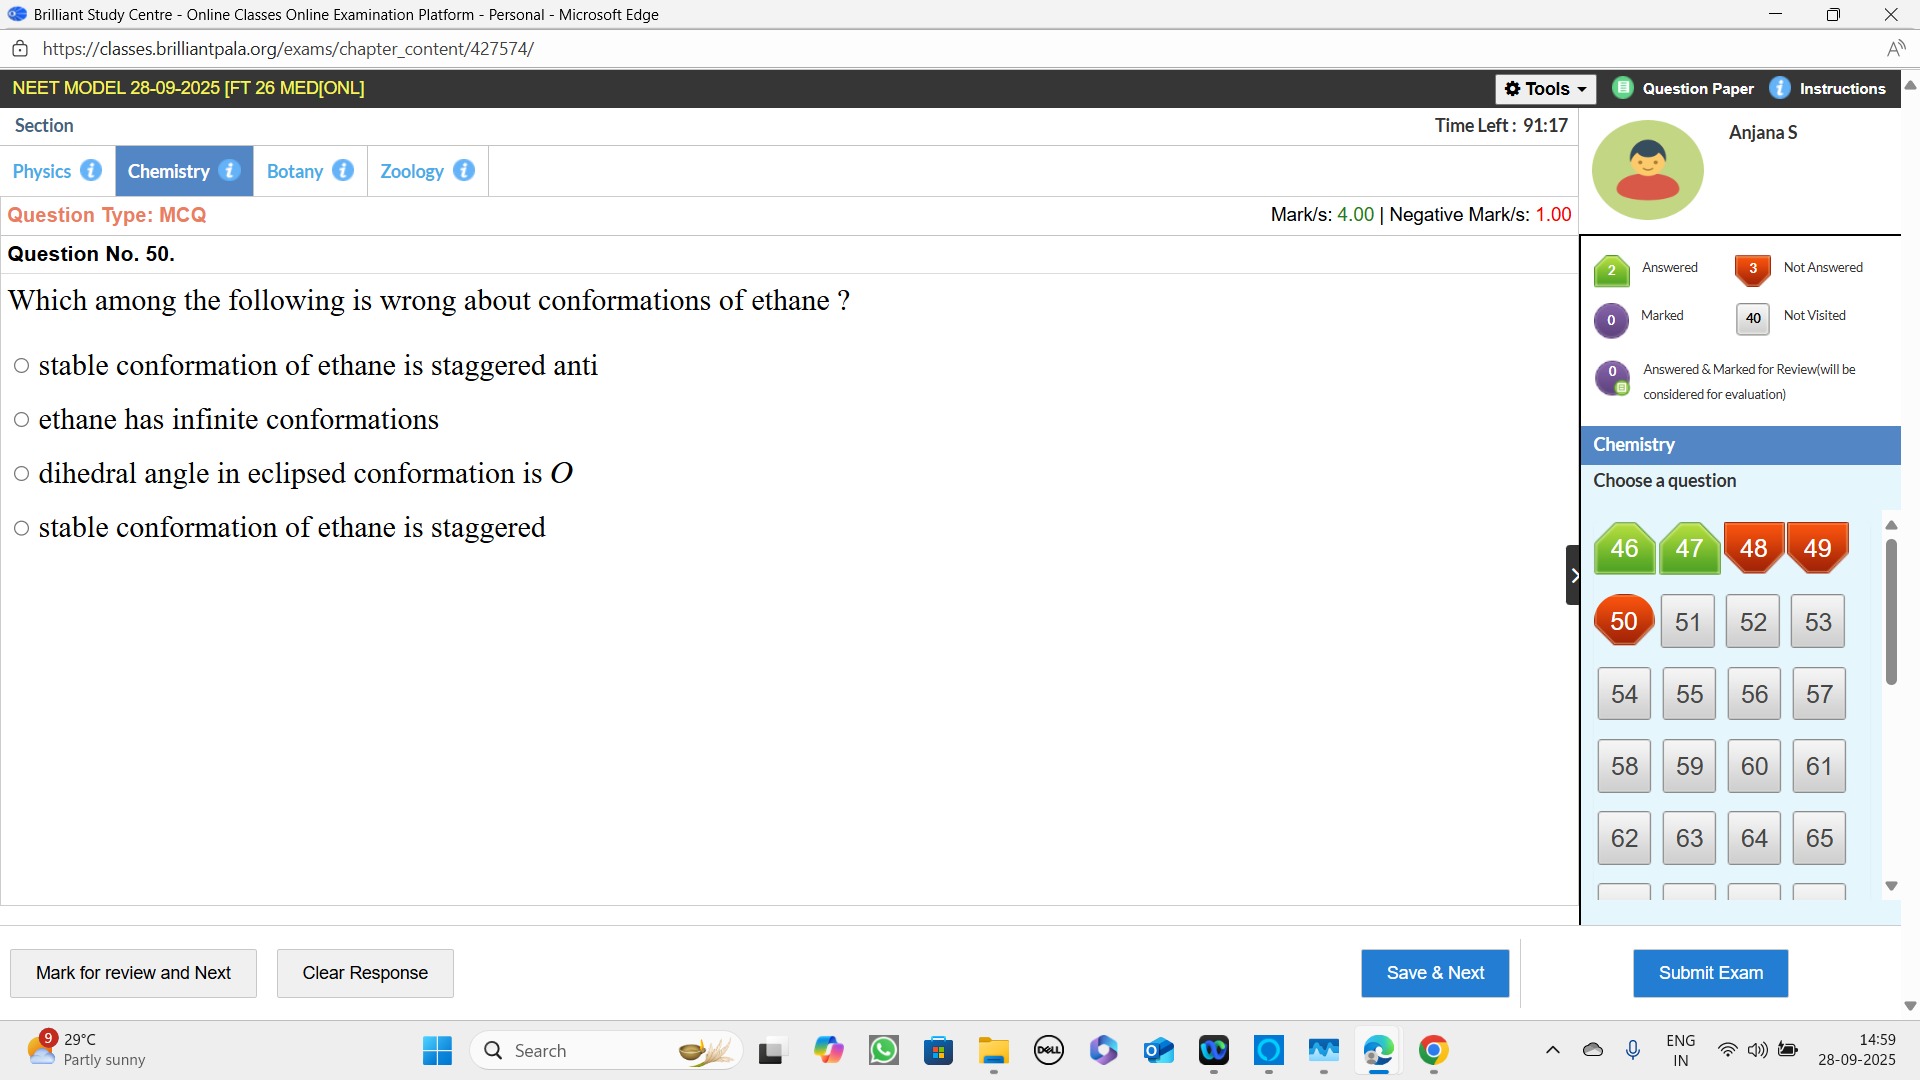Select option 'stable conformation of ethane is staggered anti'
1920x1080 pixels.
[x=21, y=366]
